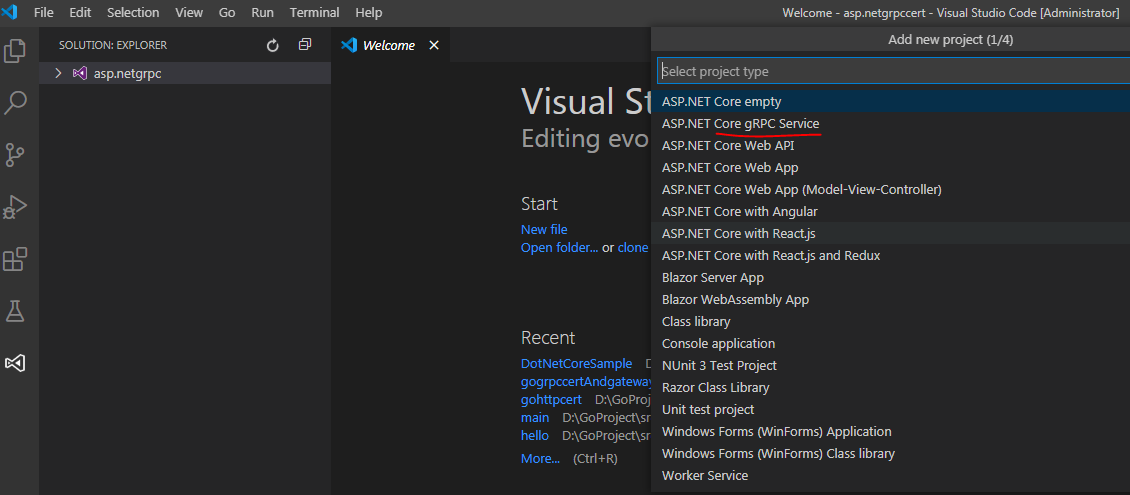Image resolution: width=1130 pixels, height=495 pixels.
Task: Click the More... recent link
Action: 540,459
